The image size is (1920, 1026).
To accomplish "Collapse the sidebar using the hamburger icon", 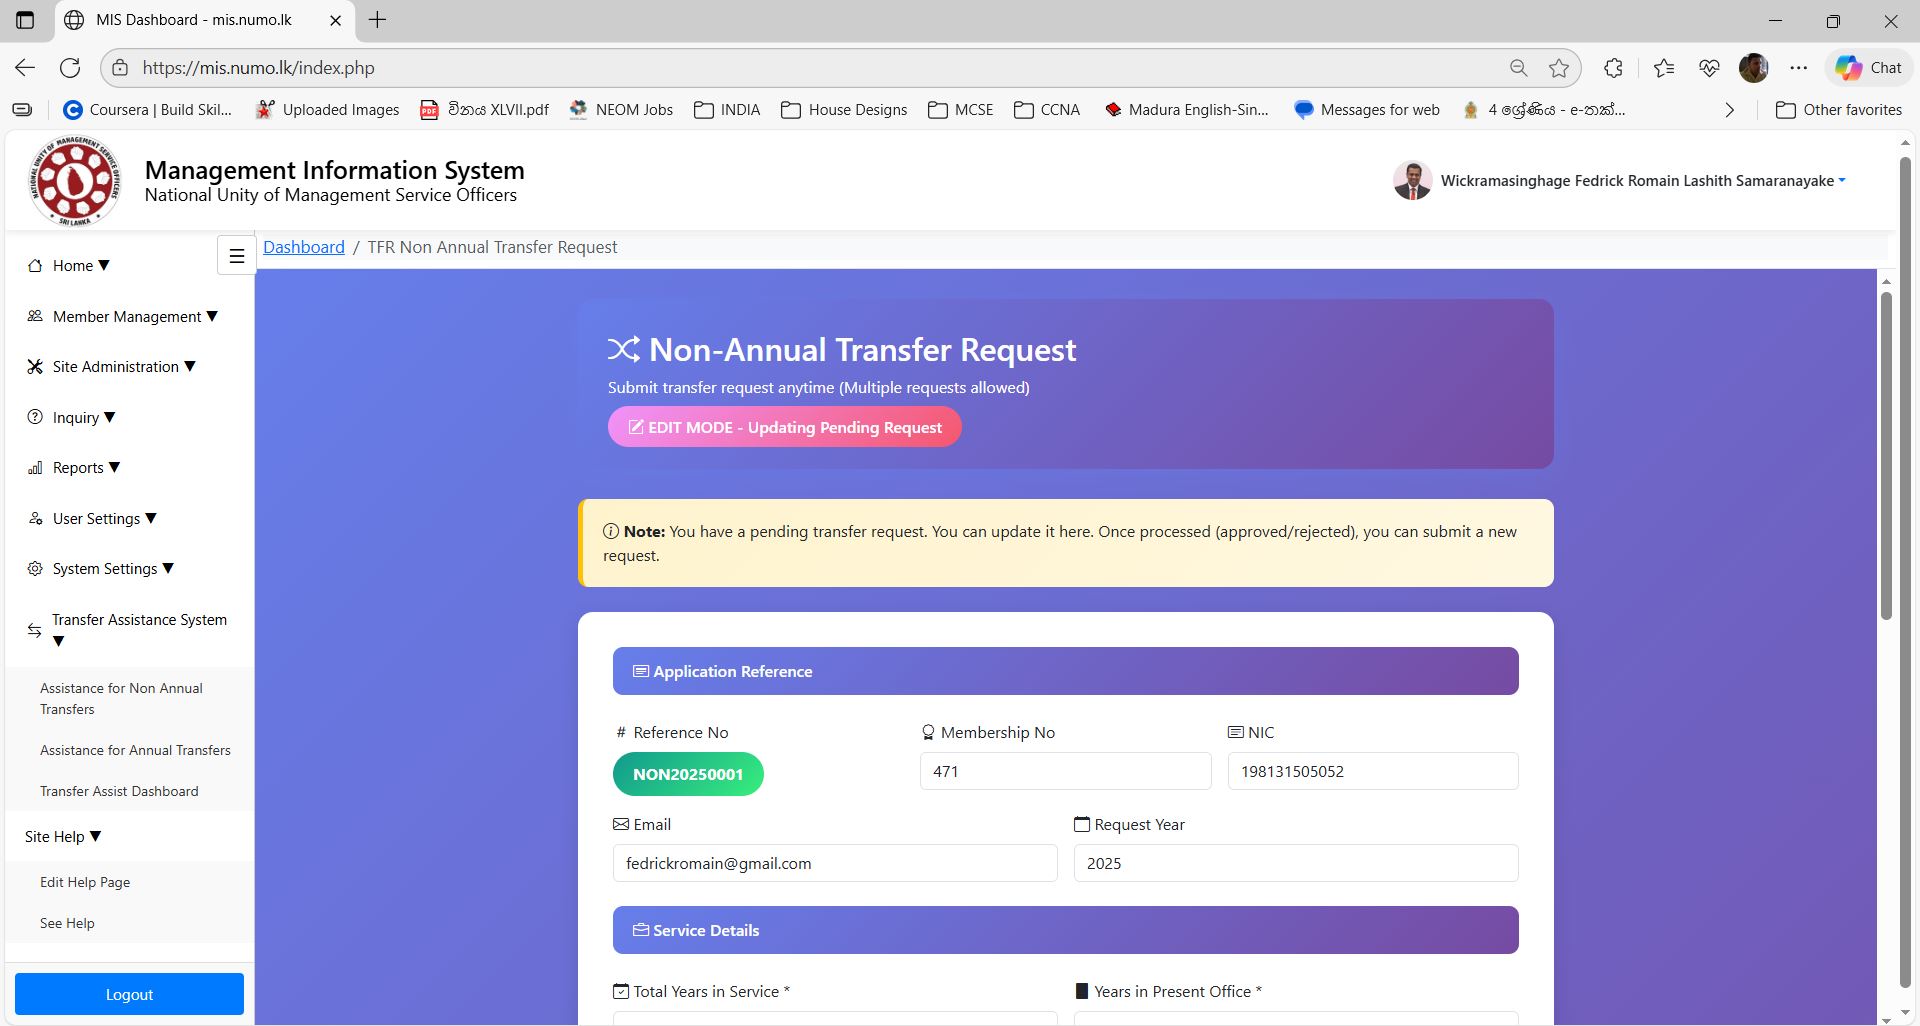I will (236, 255).
